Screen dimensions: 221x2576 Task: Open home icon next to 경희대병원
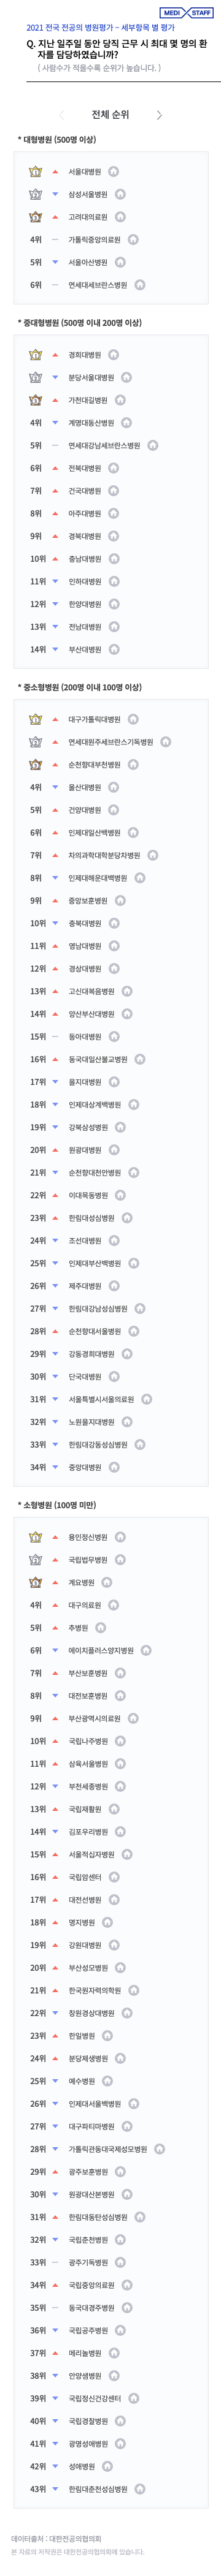[x=114, y=355]
